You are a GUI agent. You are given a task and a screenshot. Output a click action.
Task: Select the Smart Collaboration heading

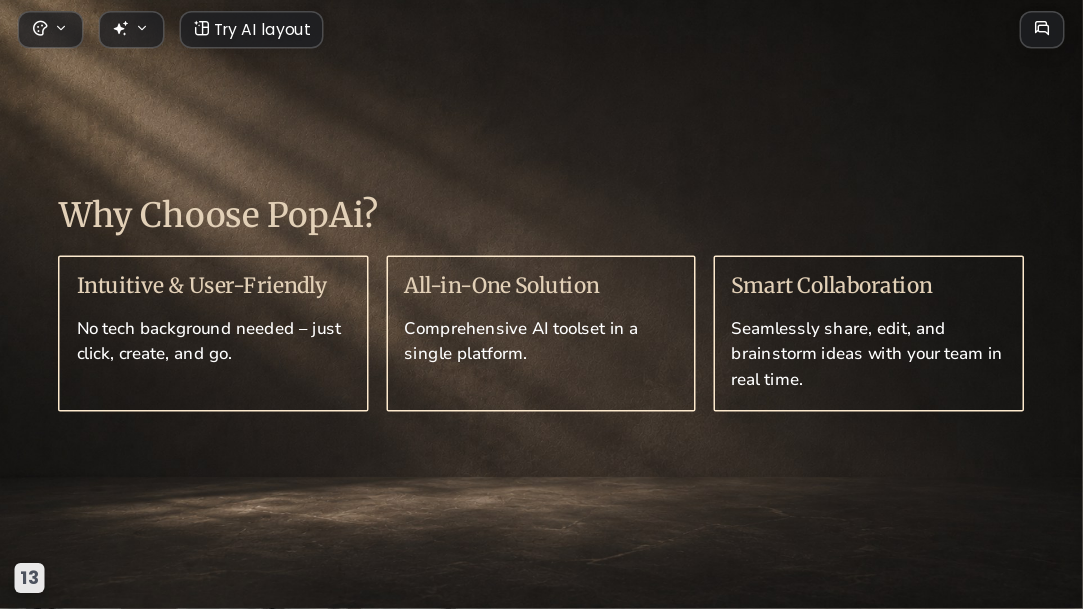tap(832, 286)
